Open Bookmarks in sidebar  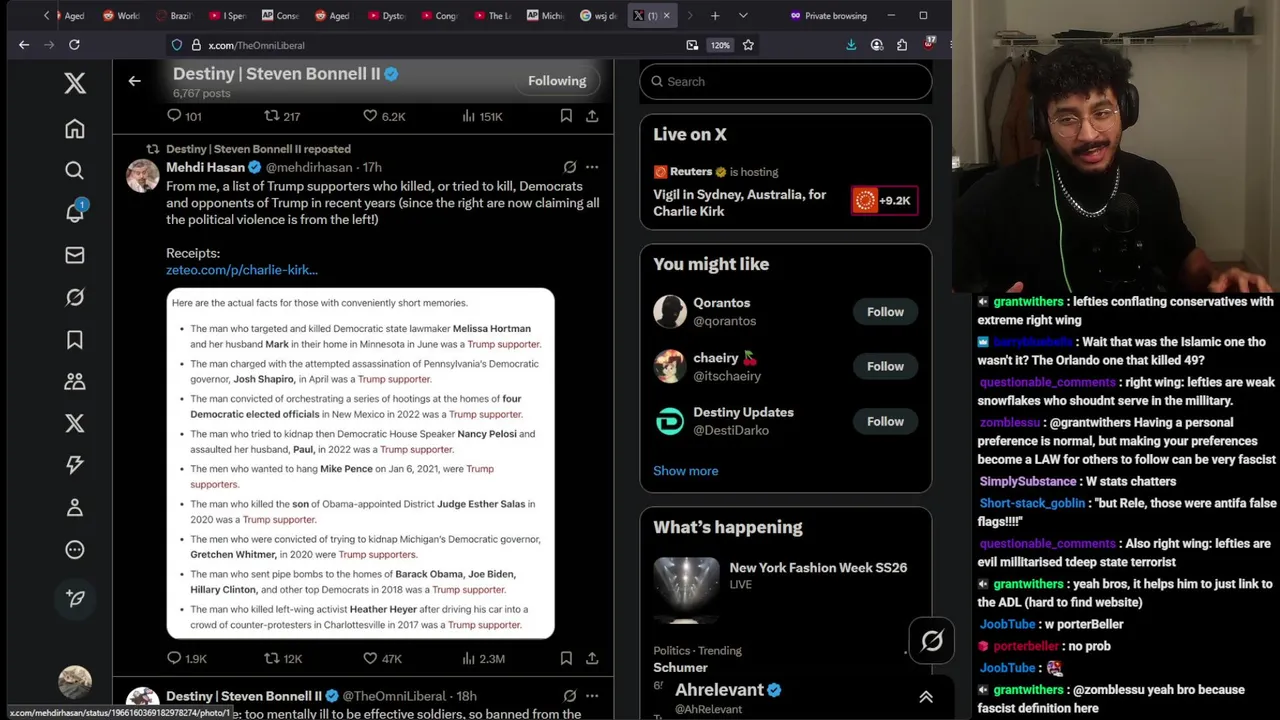point(75,340)
